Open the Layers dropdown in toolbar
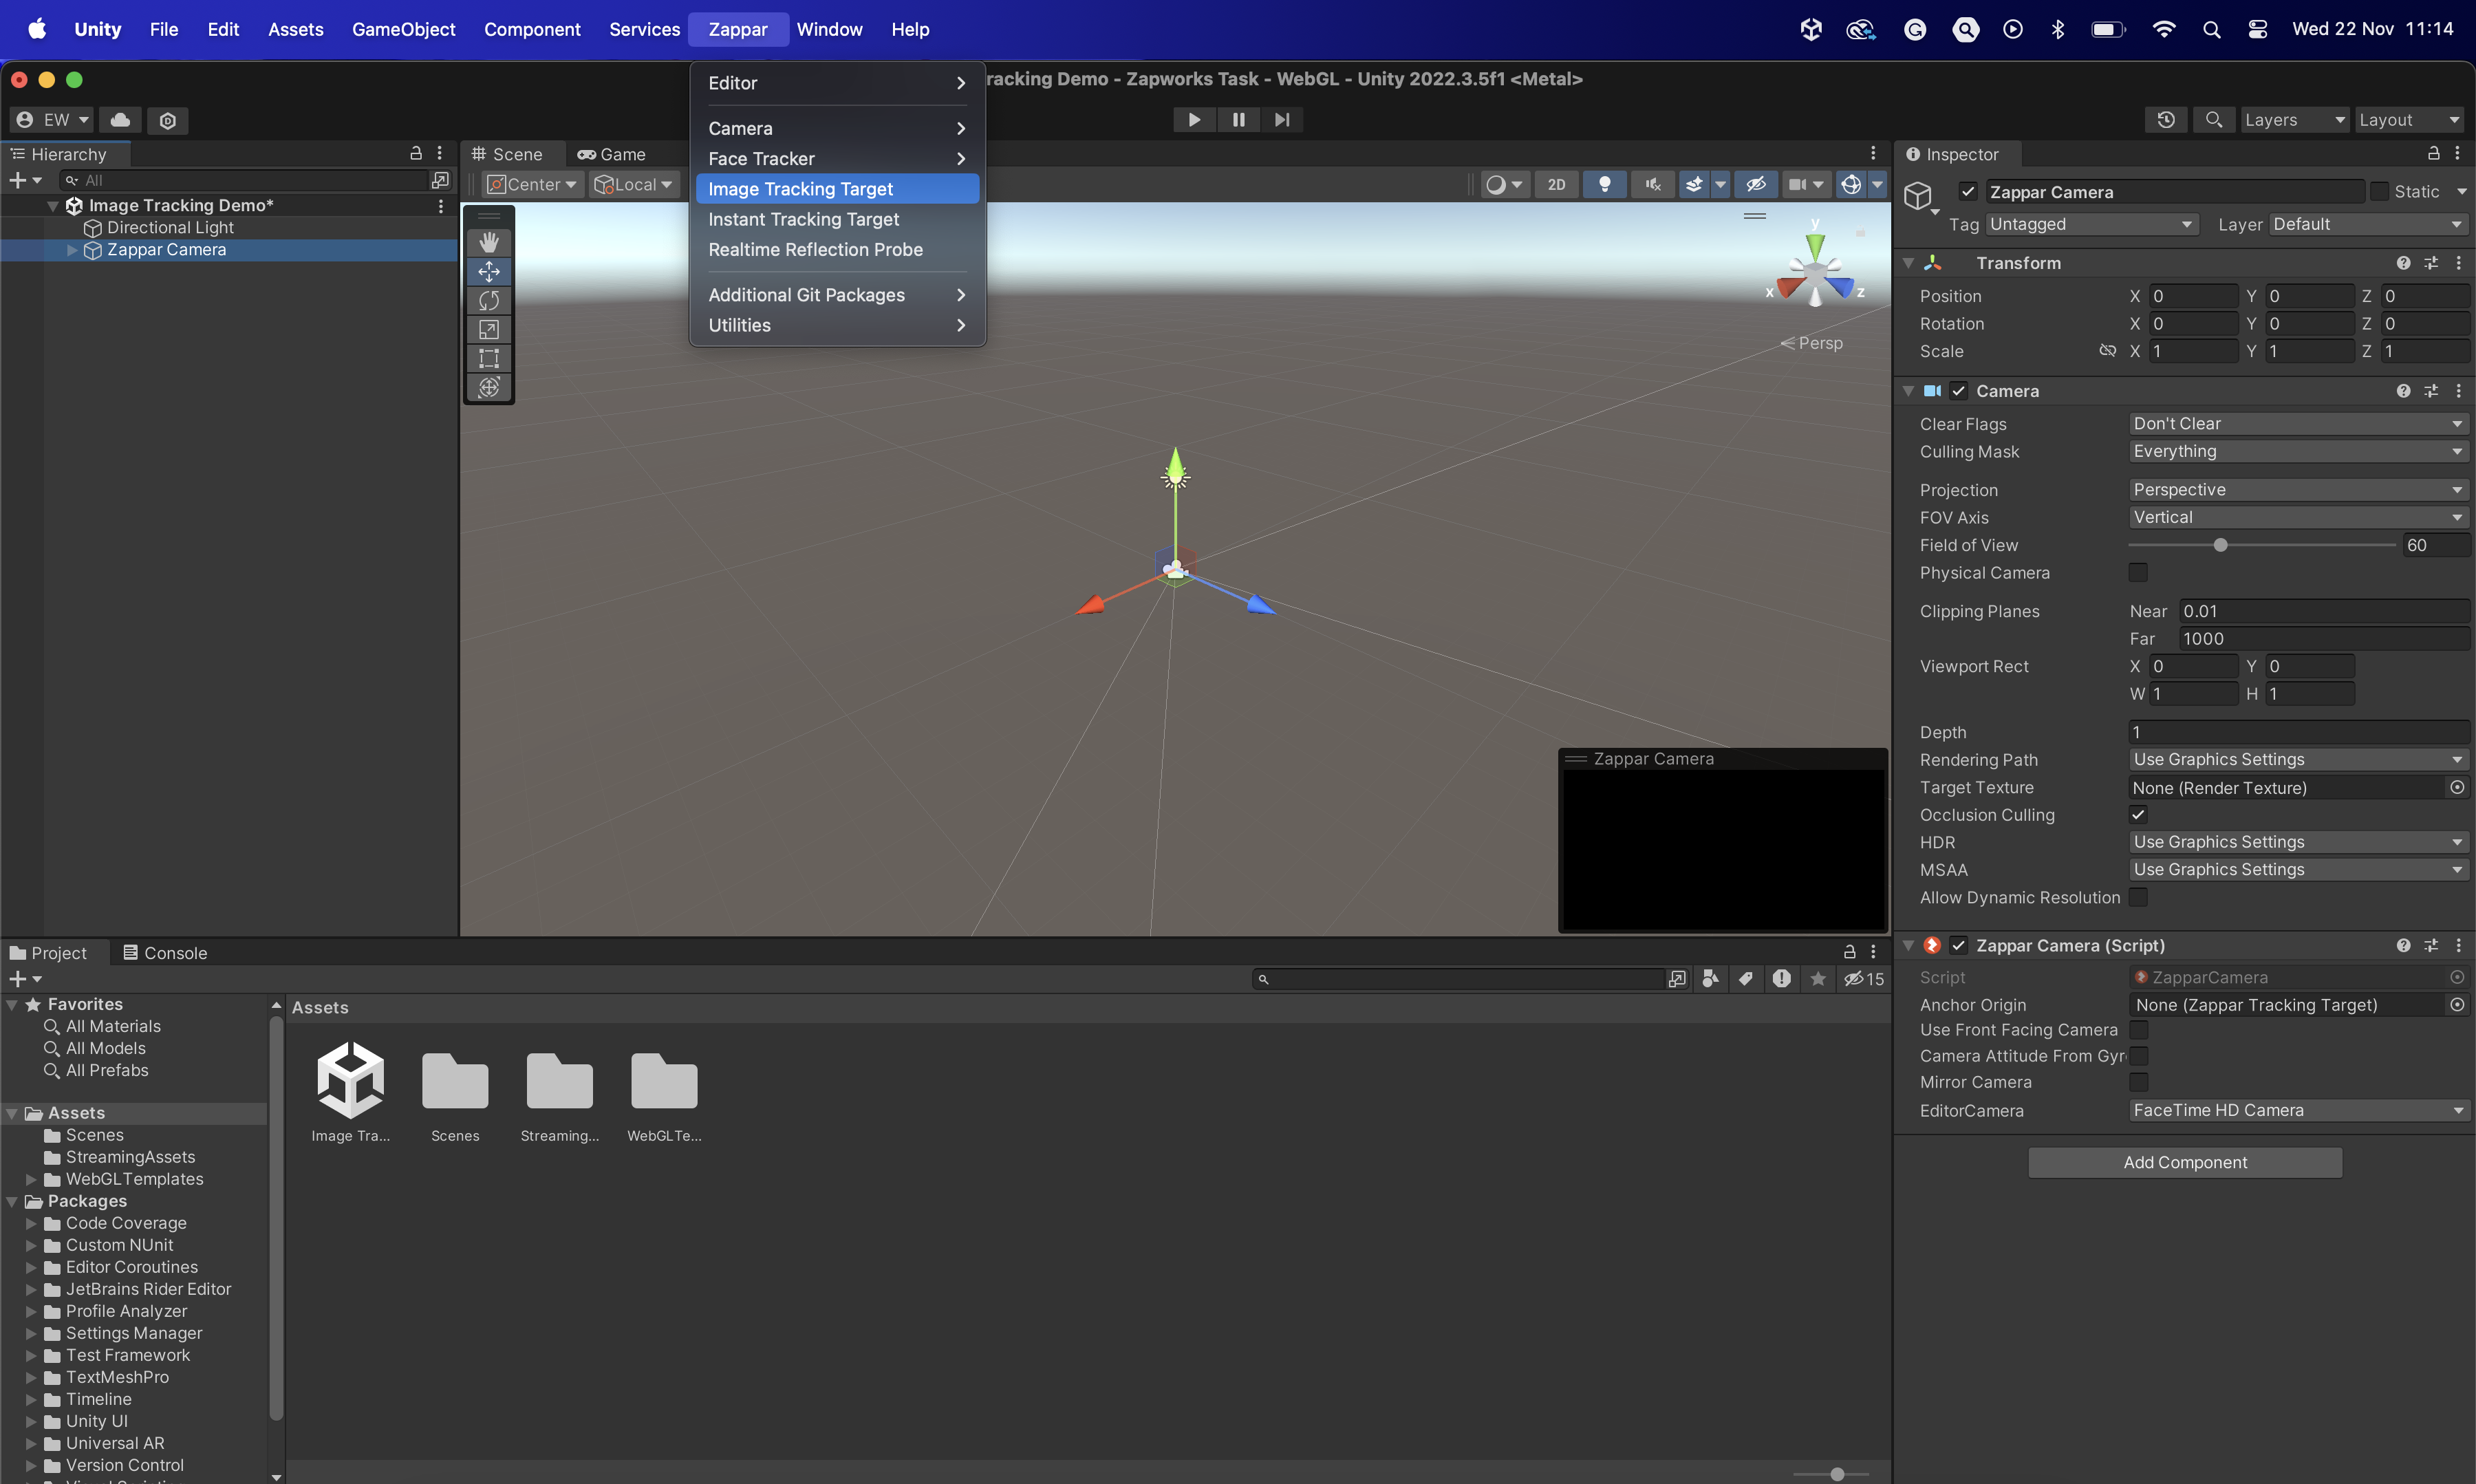Screen dimensions: 2476x1484 (x=2294, y=120)
